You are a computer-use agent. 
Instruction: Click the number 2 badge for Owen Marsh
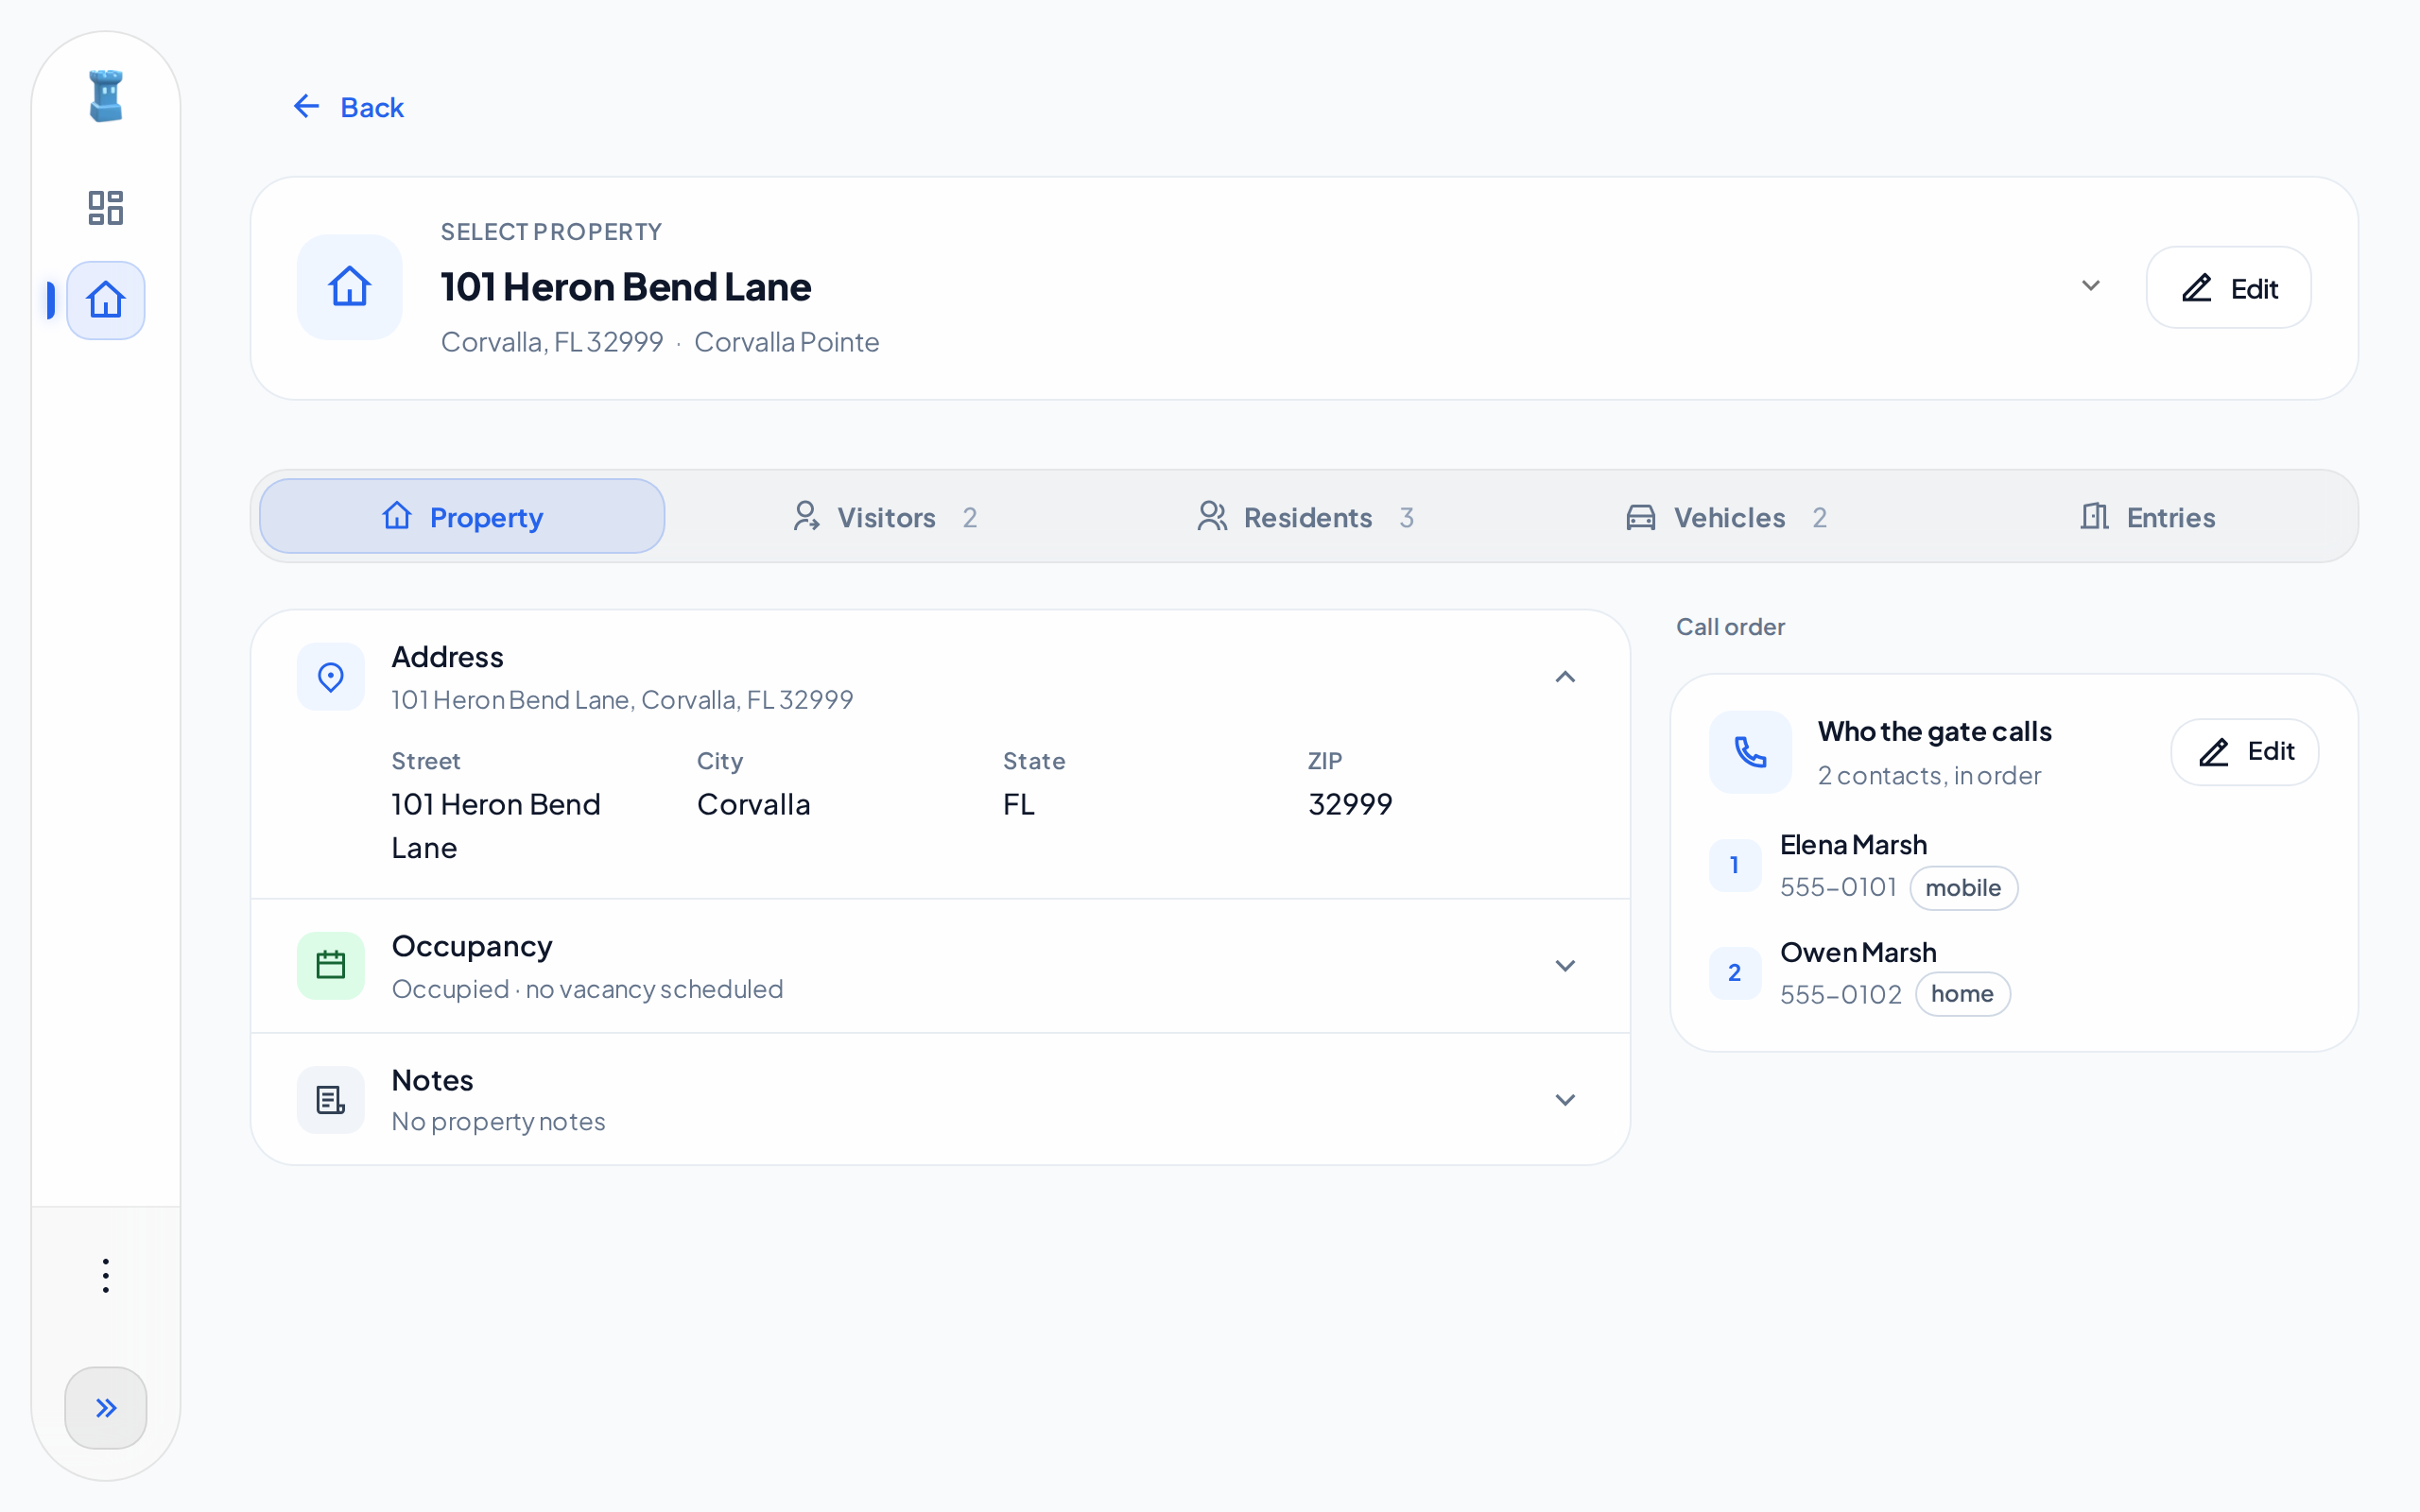[1735, 973]
